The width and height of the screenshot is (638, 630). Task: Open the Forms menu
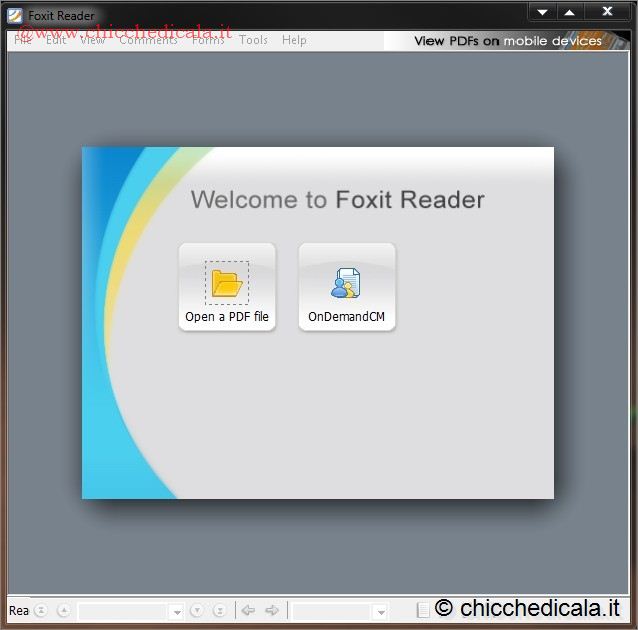[208, 40]
